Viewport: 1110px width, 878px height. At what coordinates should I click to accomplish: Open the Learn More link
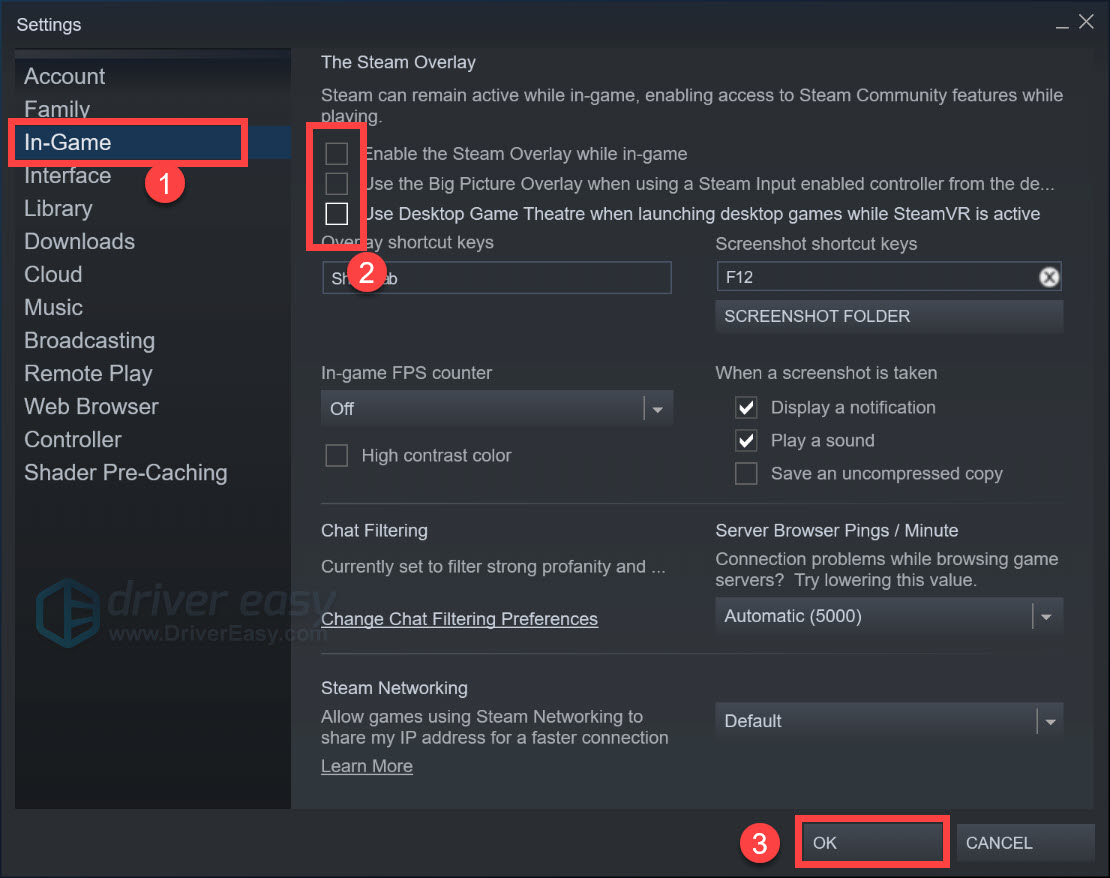[x=367, y=766]
